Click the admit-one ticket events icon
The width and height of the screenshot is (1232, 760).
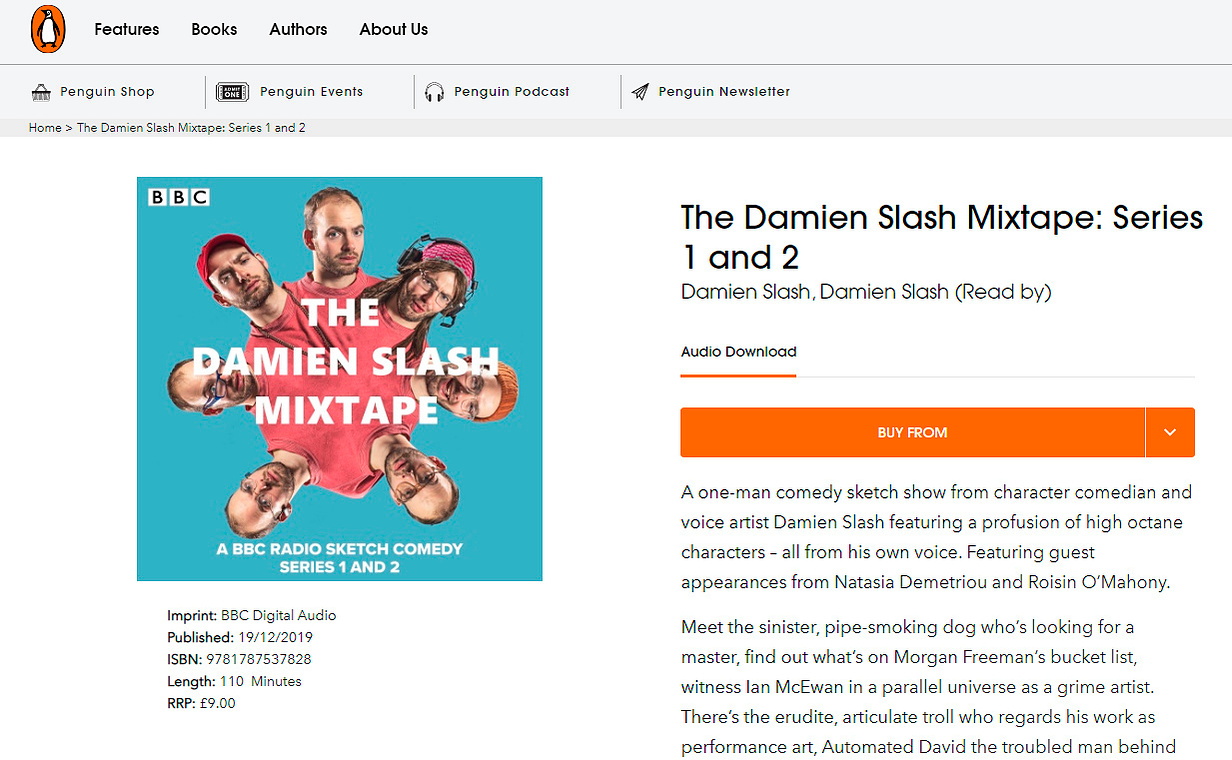pos(232,92)
